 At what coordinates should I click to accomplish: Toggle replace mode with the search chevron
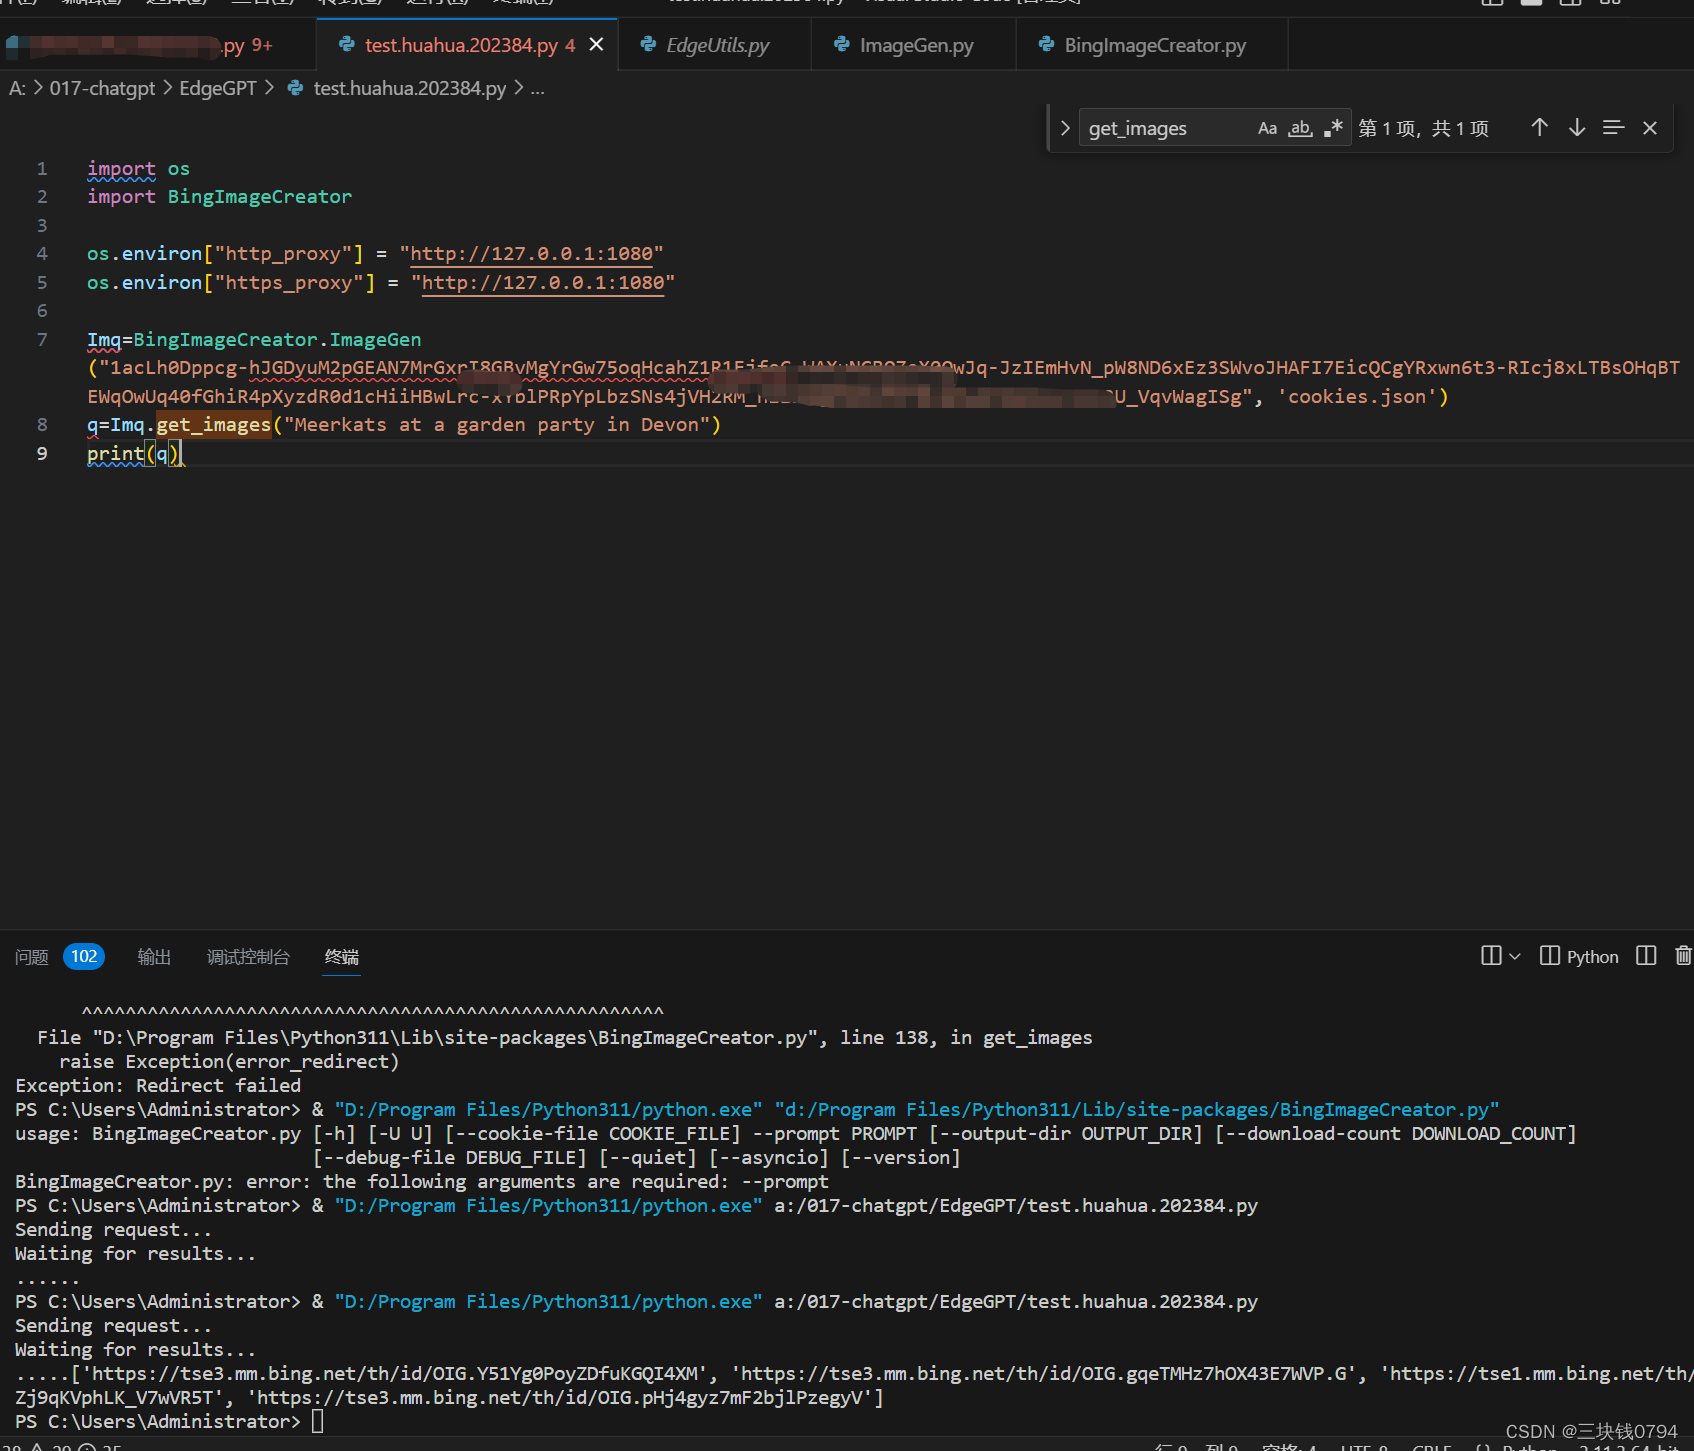tap(1064, 127)
